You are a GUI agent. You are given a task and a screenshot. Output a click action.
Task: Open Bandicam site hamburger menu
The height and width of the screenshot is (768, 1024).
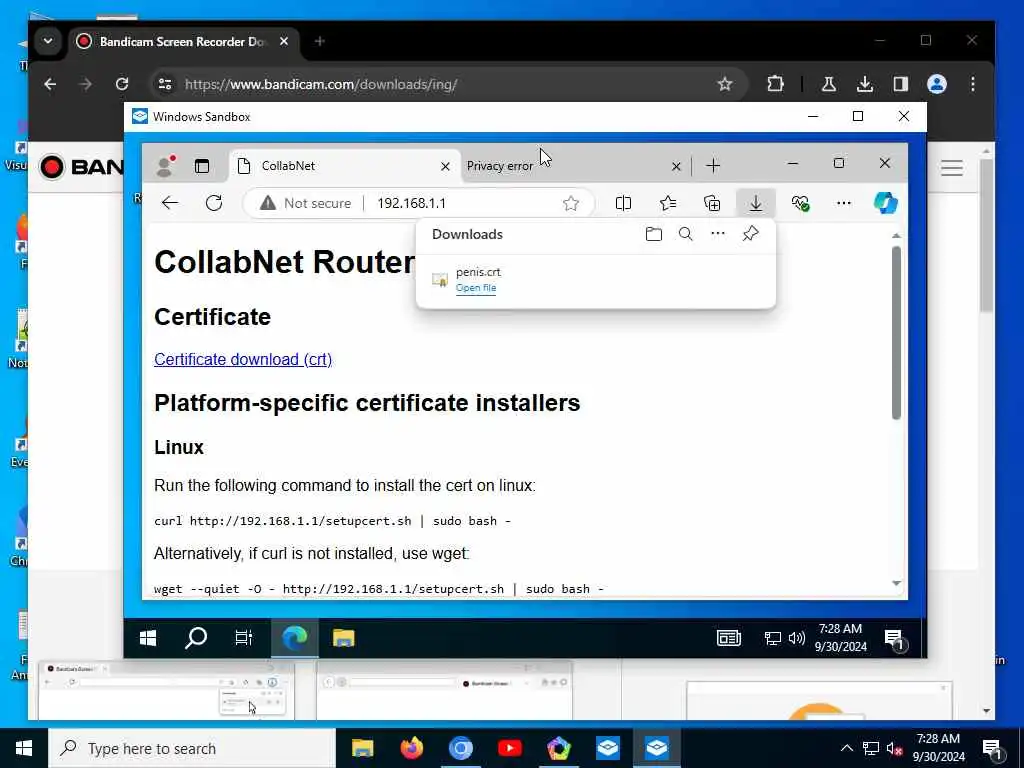952,168
